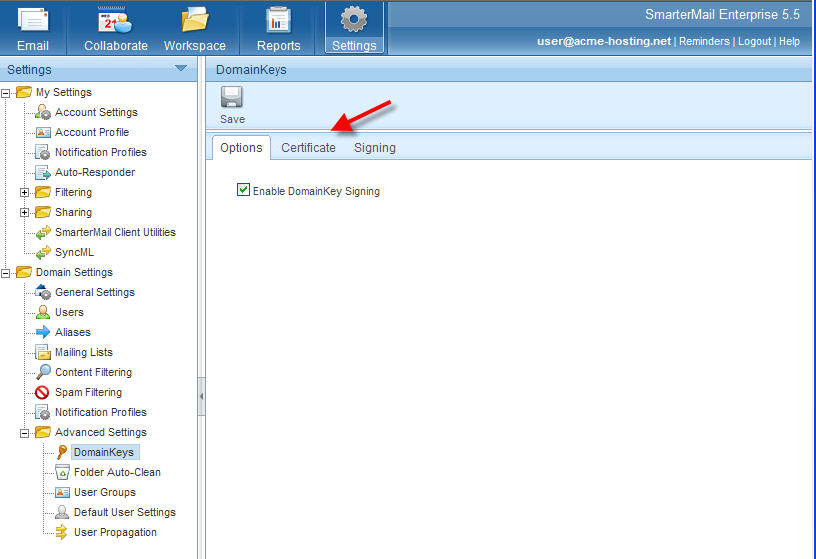The width and height of the screenshot is (816, 559).
Task: Select Account Profile tree label
Action: (x=92, y=132)
